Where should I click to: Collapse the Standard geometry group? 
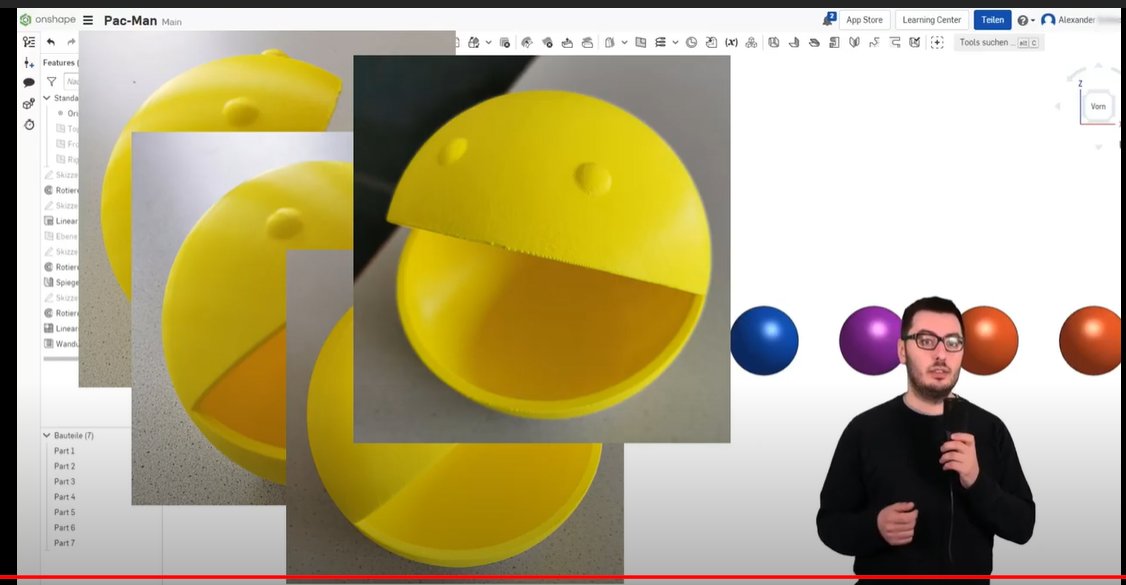(47, 98)
